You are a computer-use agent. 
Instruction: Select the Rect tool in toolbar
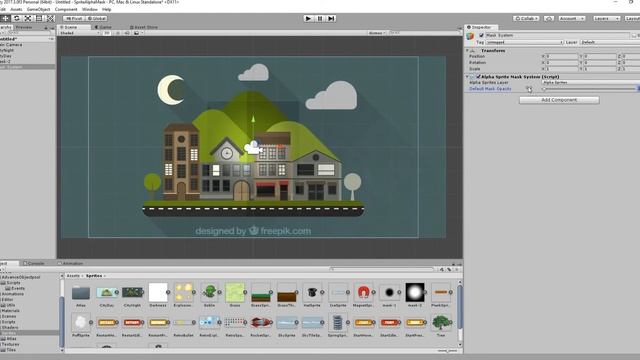coord(39,18)
